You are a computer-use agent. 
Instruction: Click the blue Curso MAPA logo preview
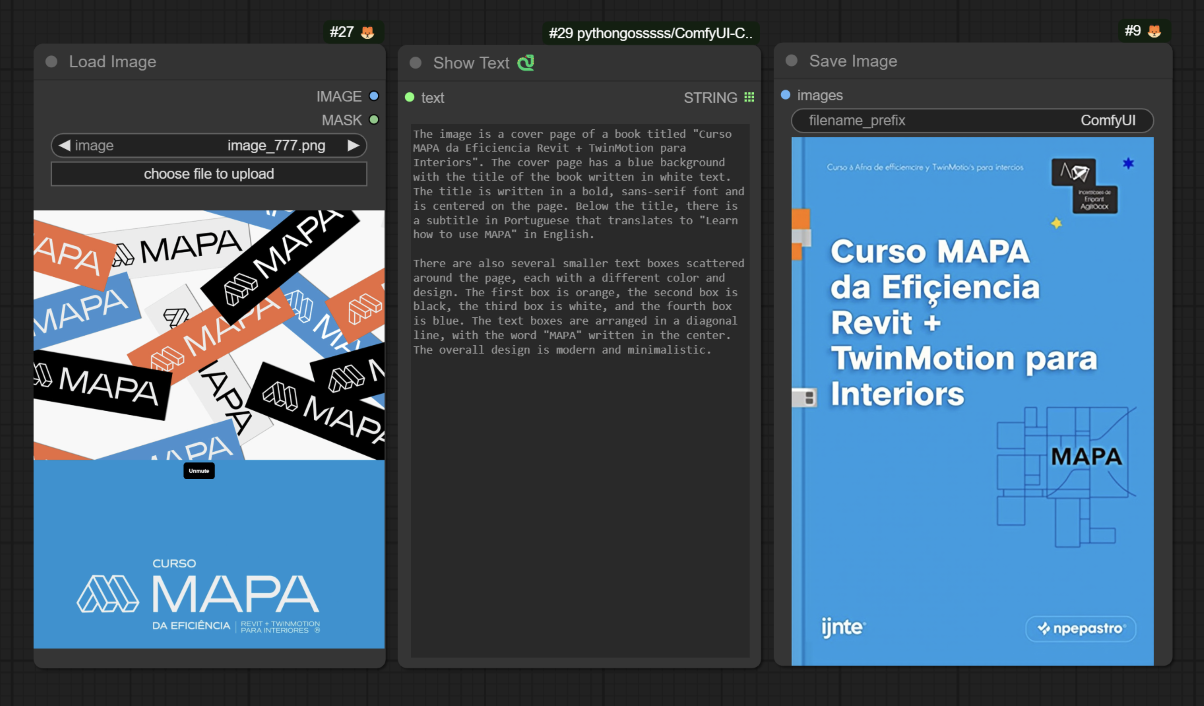tap(209, 554)
